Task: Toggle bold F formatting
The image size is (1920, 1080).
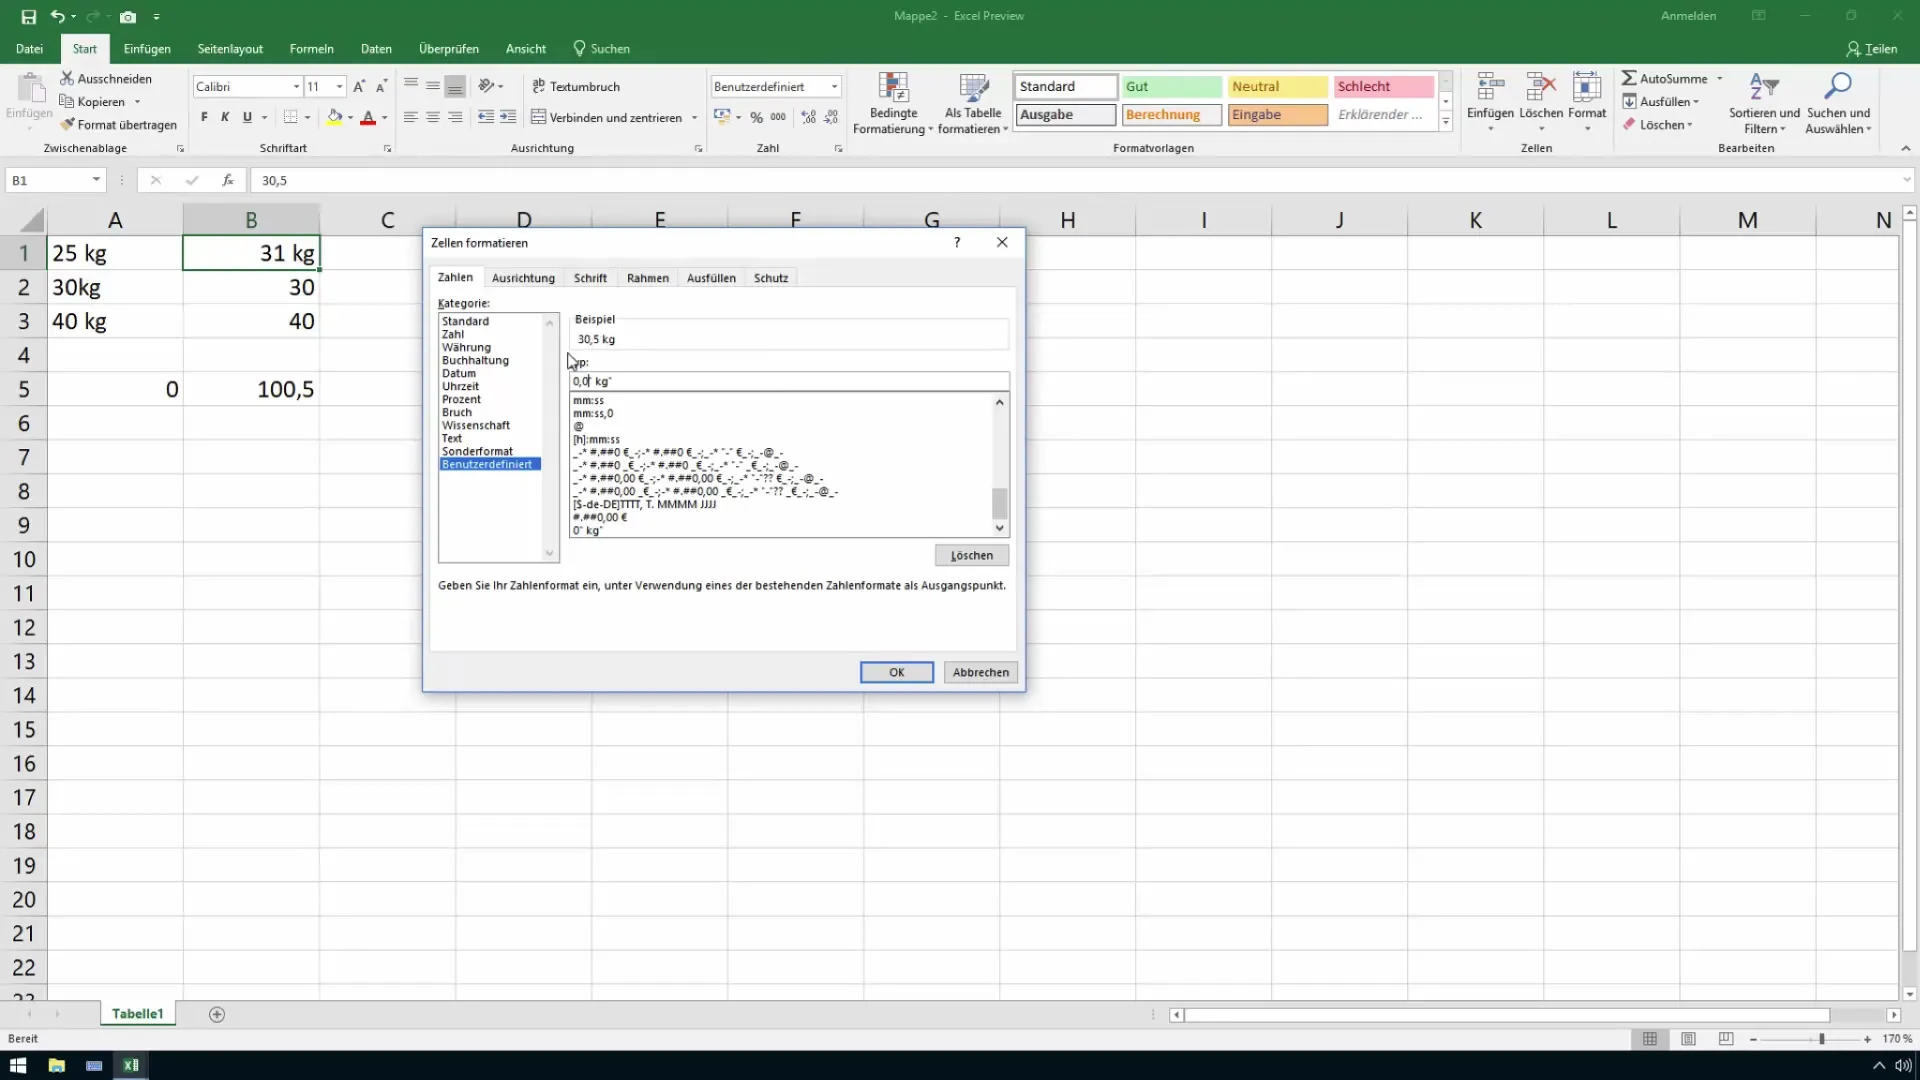Action: (x=204, y=117)
